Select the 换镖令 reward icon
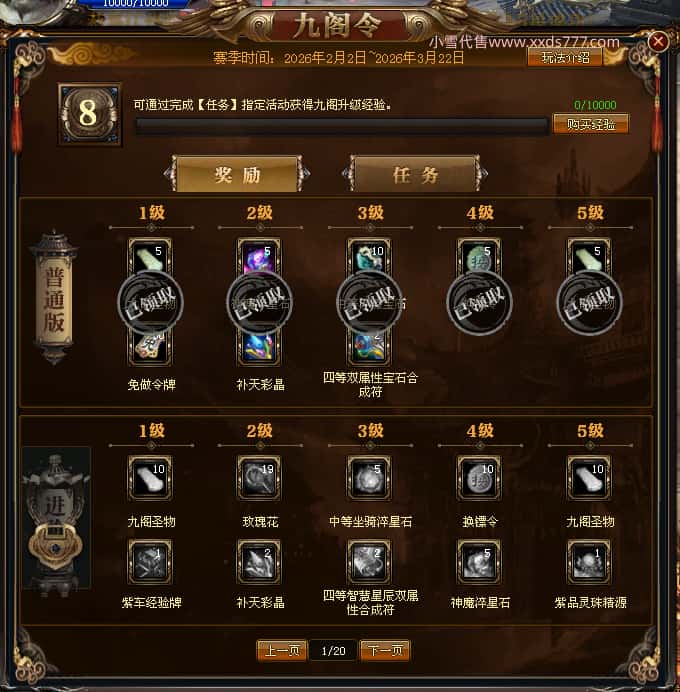680x692 pixels. coord(479,478)
